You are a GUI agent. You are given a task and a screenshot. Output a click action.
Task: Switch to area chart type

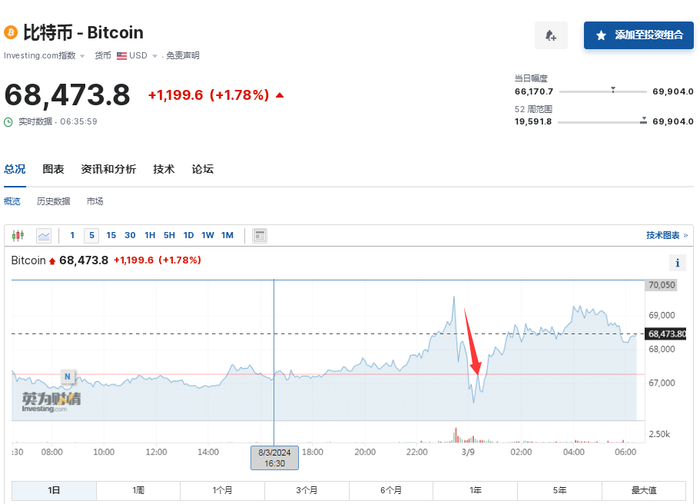[x=44, y=235]
